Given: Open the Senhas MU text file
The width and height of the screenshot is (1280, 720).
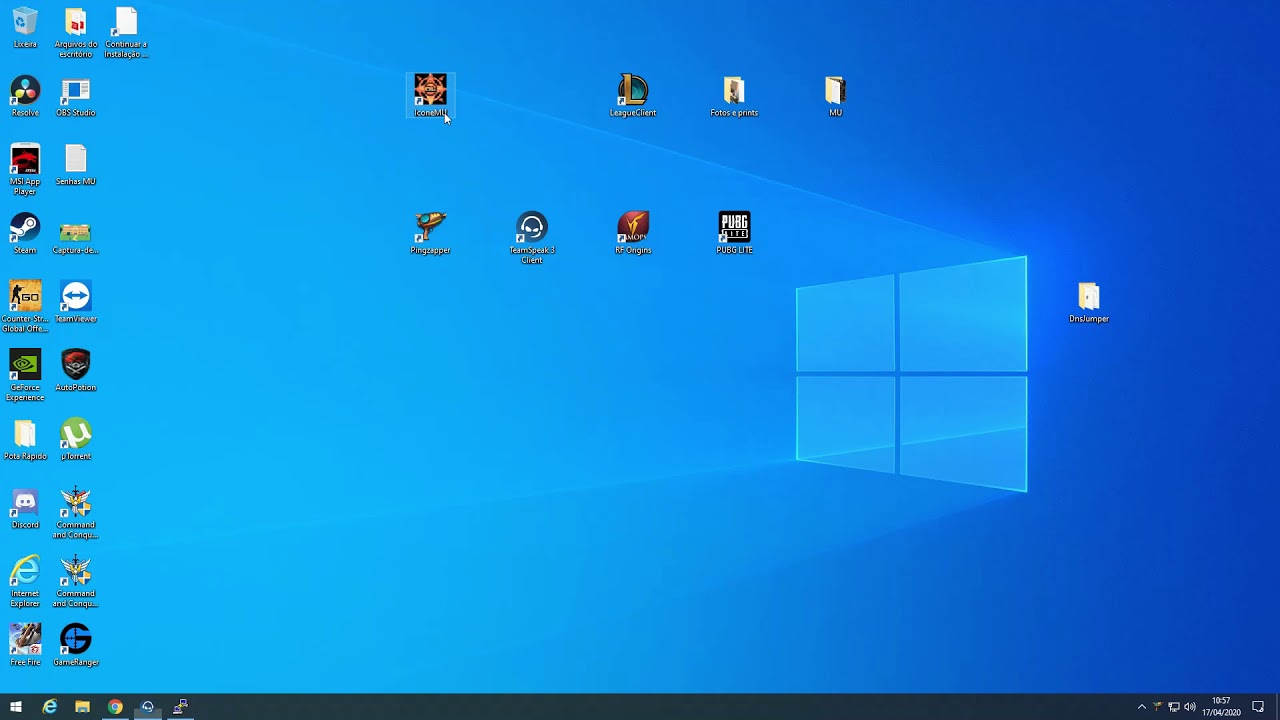Looking at the screenshot, I should [76, 165].
